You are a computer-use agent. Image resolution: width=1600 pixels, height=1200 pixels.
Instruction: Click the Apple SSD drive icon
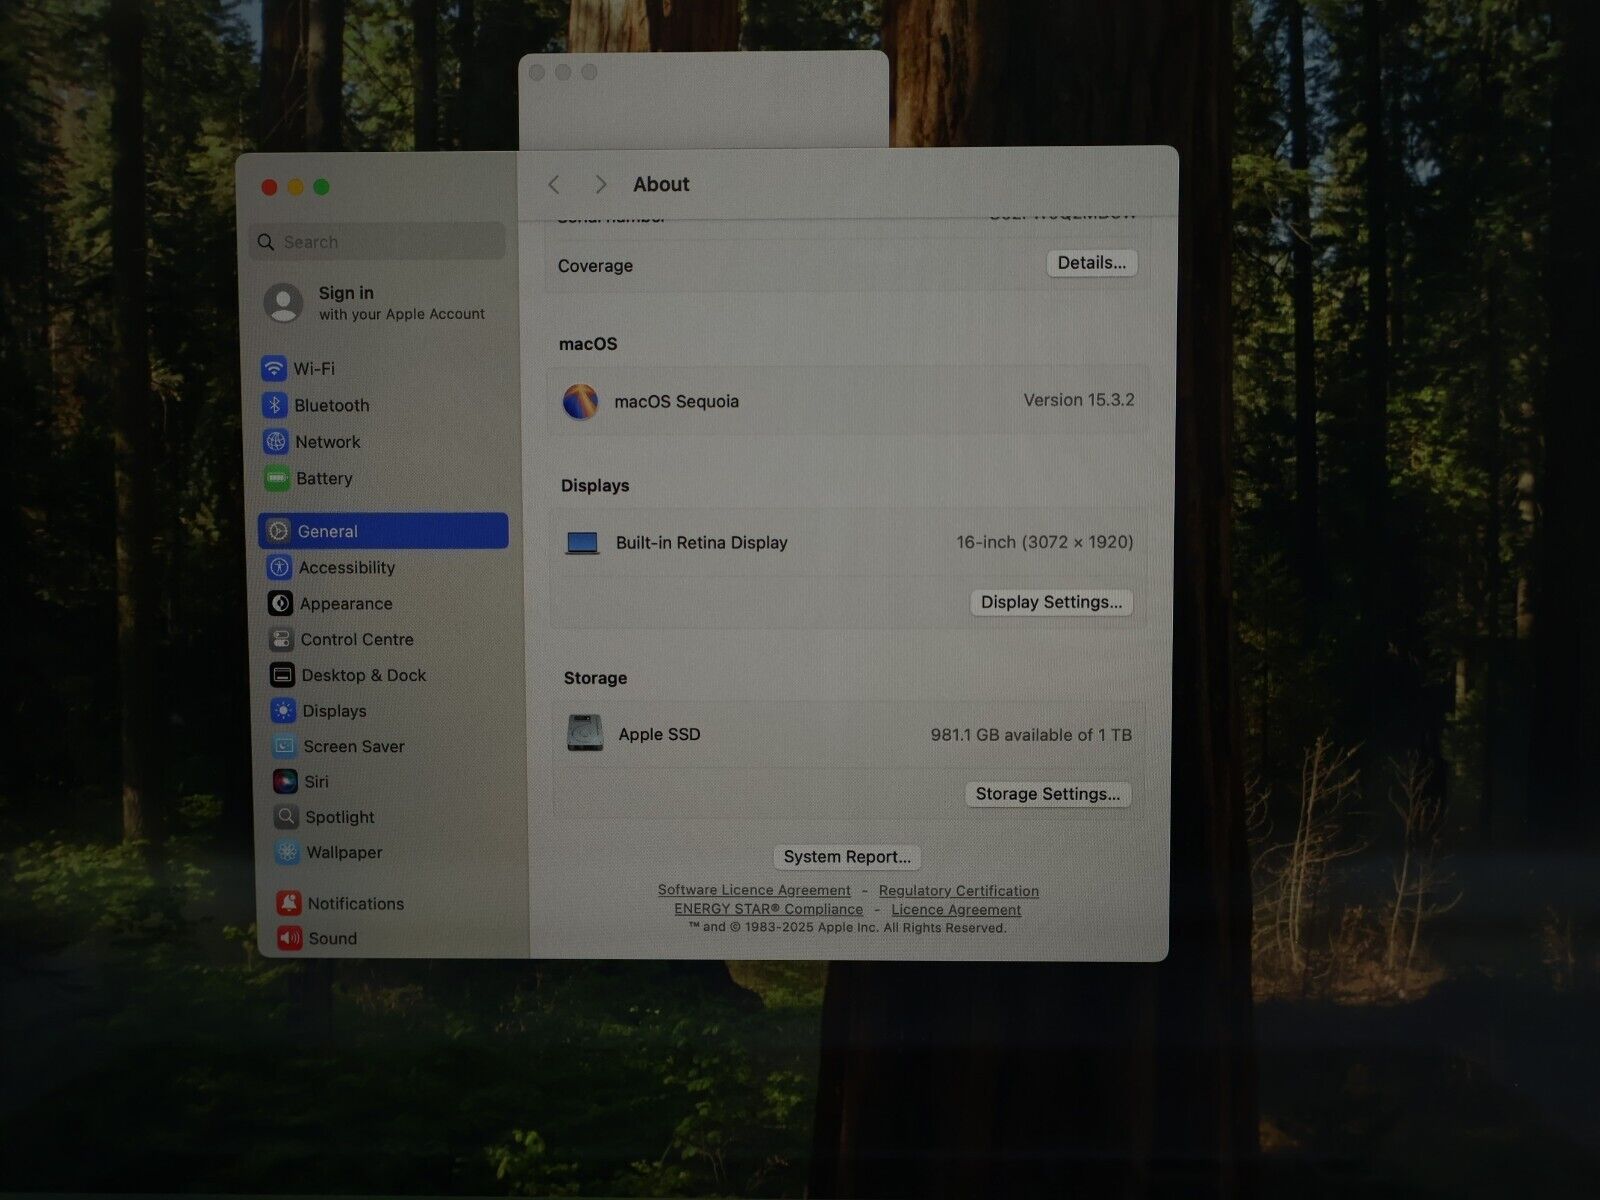click(x=585, y=733)
